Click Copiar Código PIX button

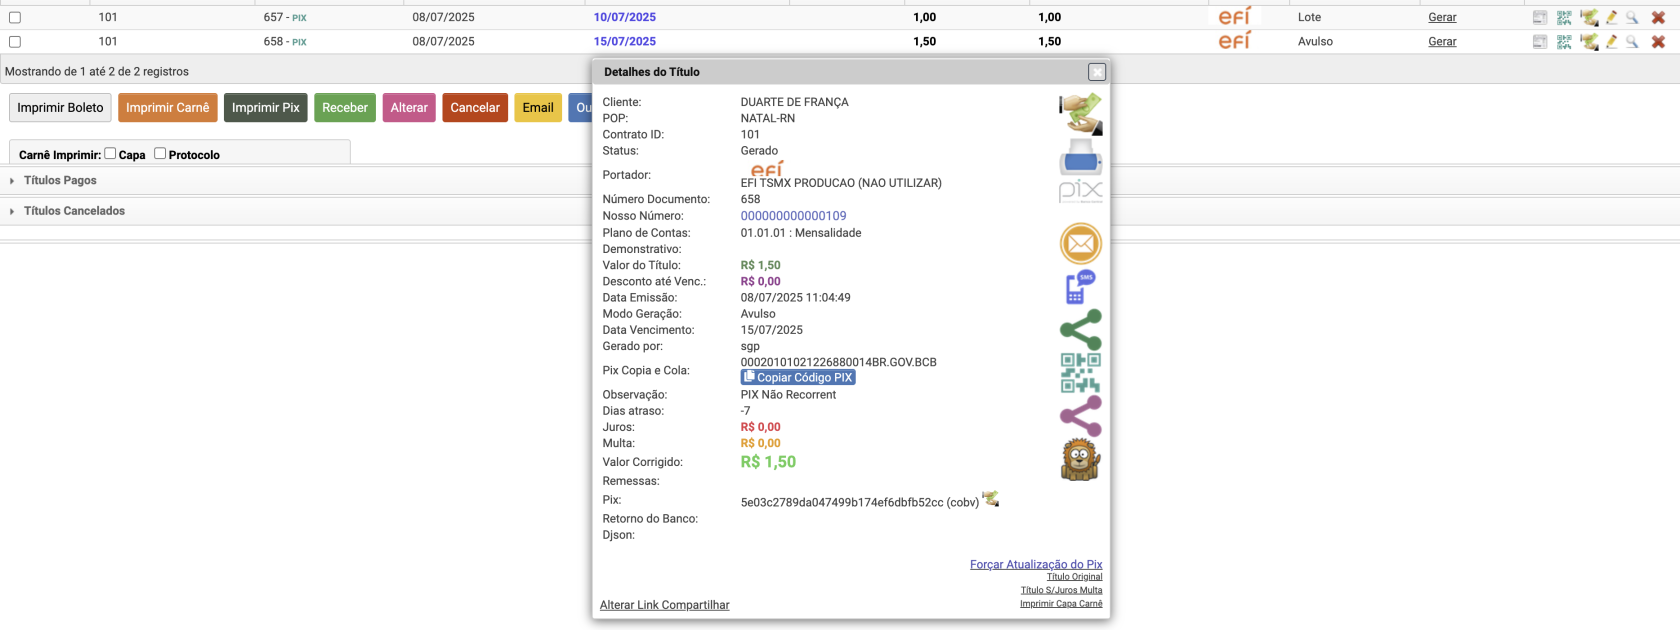(x=798, y=377)
